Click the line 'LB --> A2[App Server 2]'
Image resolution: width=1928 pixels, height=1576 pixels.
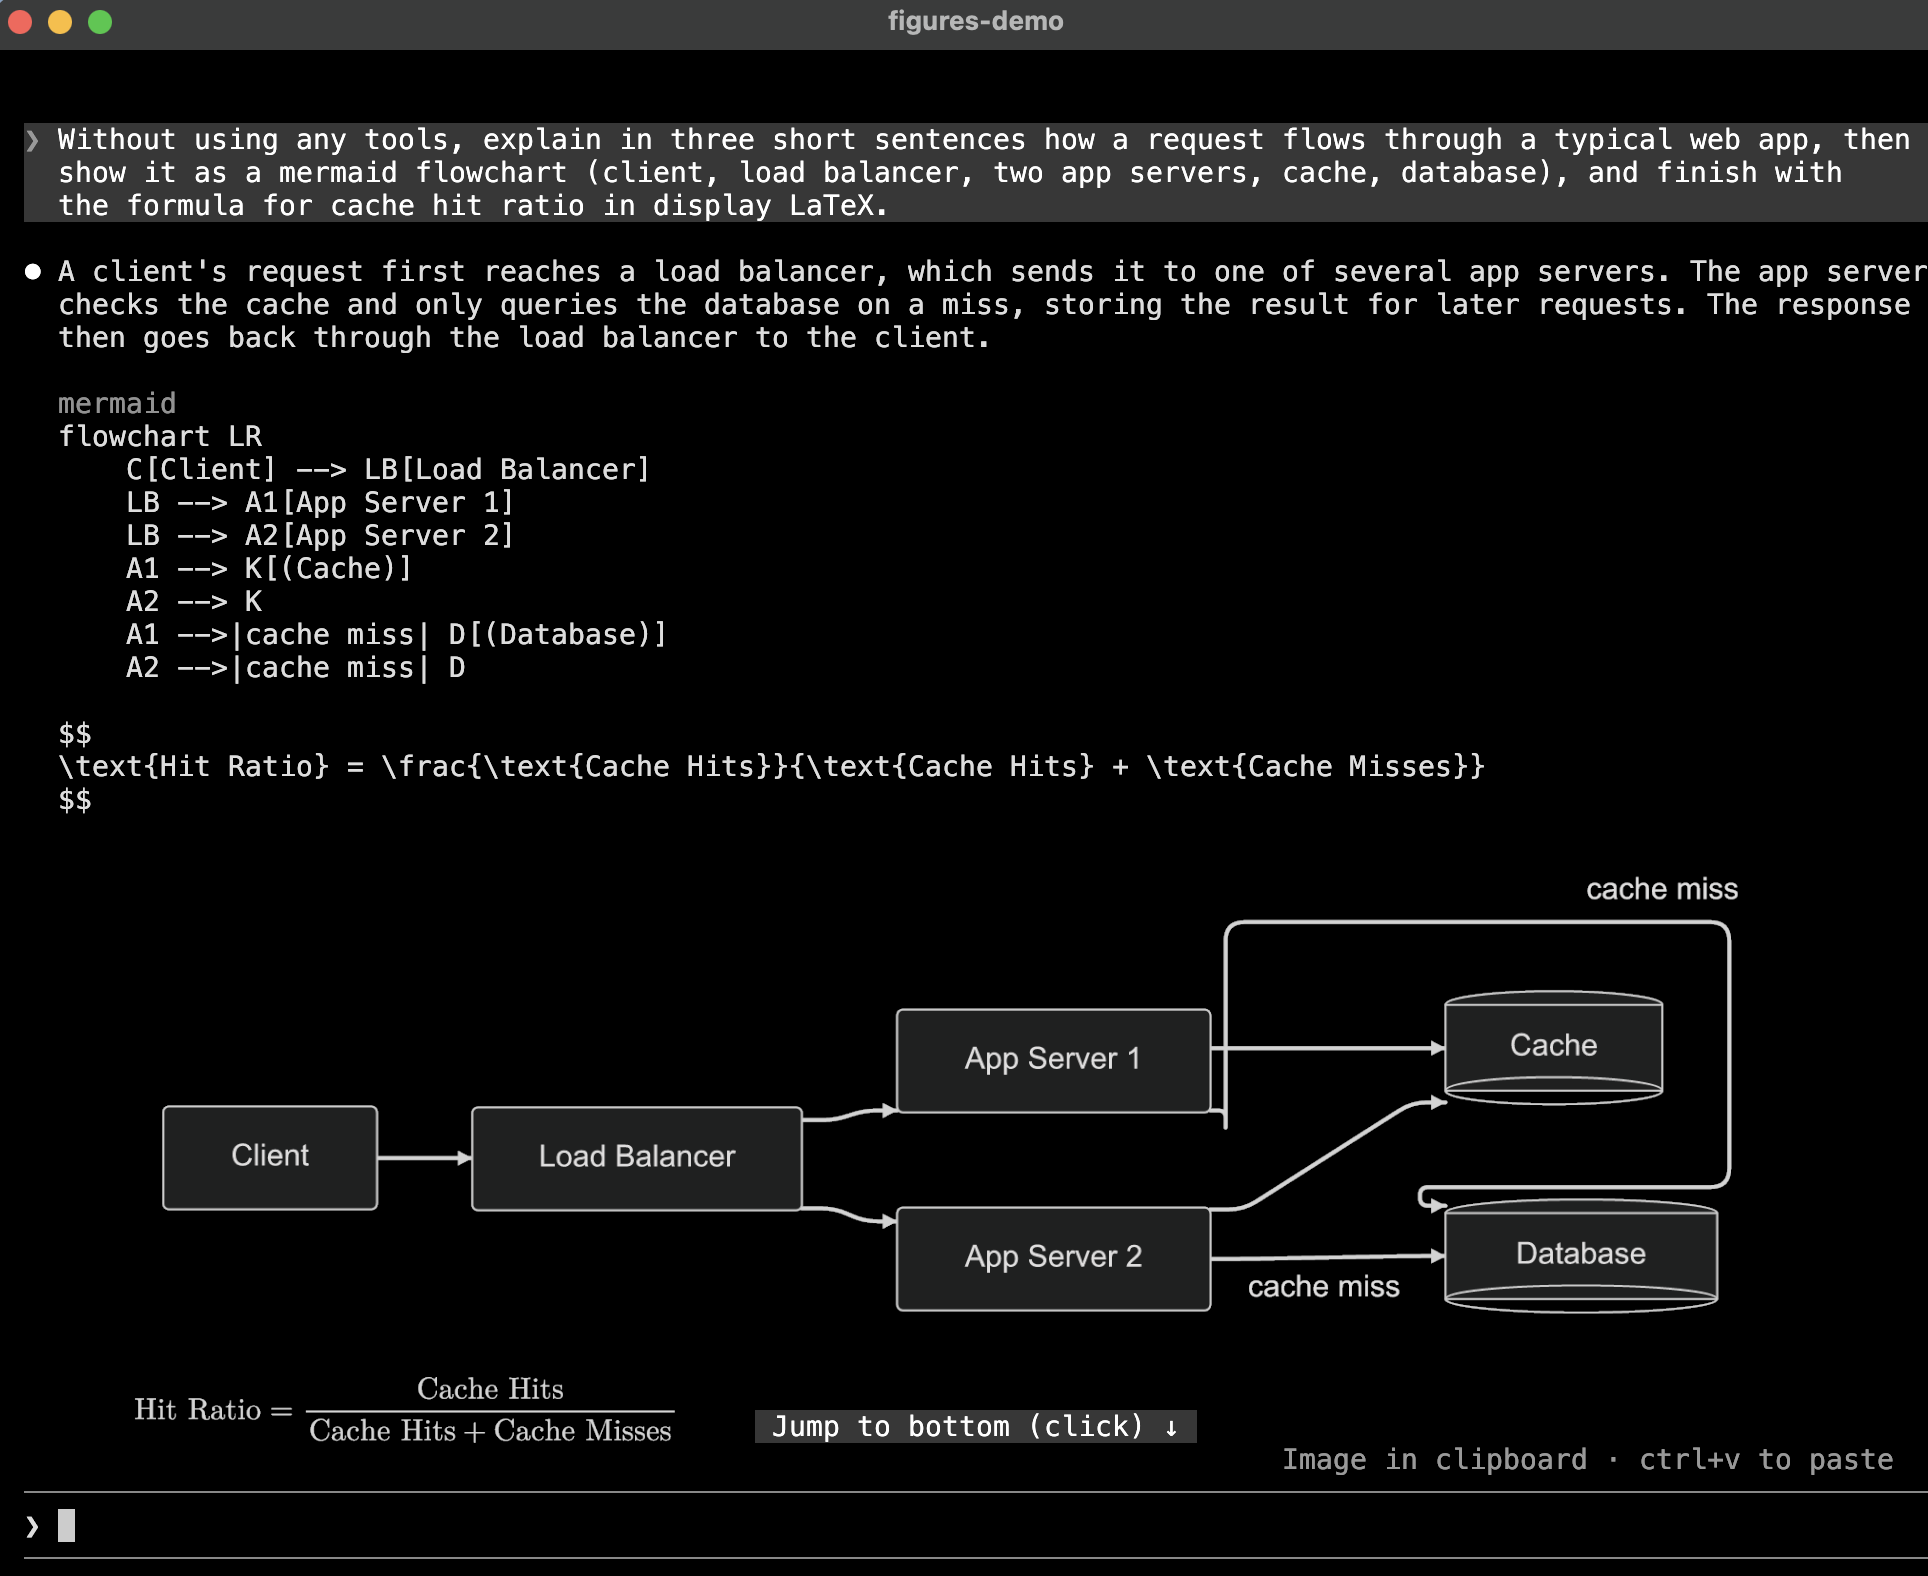(320, 535)
